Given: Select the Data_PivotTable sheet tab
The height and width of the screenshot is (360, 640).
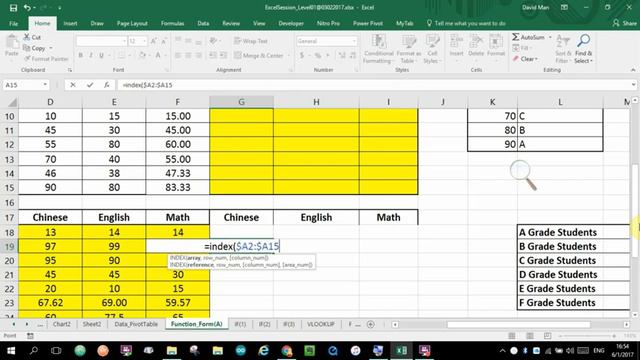Looking at the screenshot, I should [x=136, y=324].
